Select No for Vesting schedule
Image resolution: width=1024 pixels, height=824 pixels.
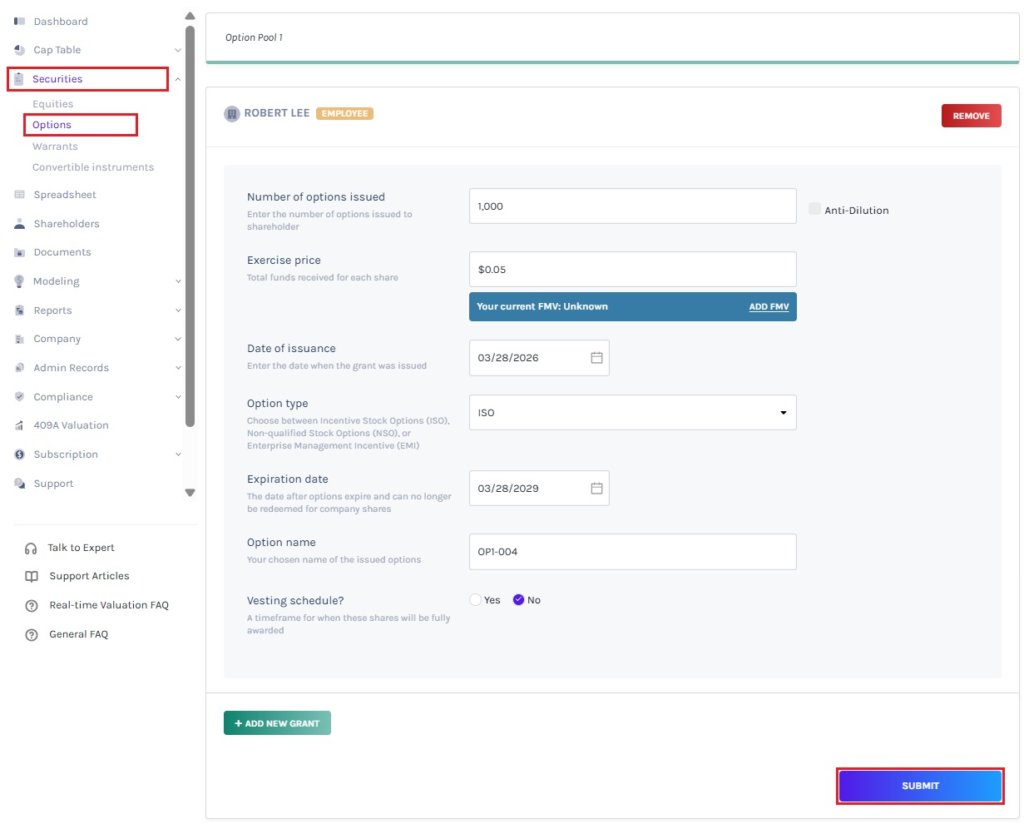[518, 600]
